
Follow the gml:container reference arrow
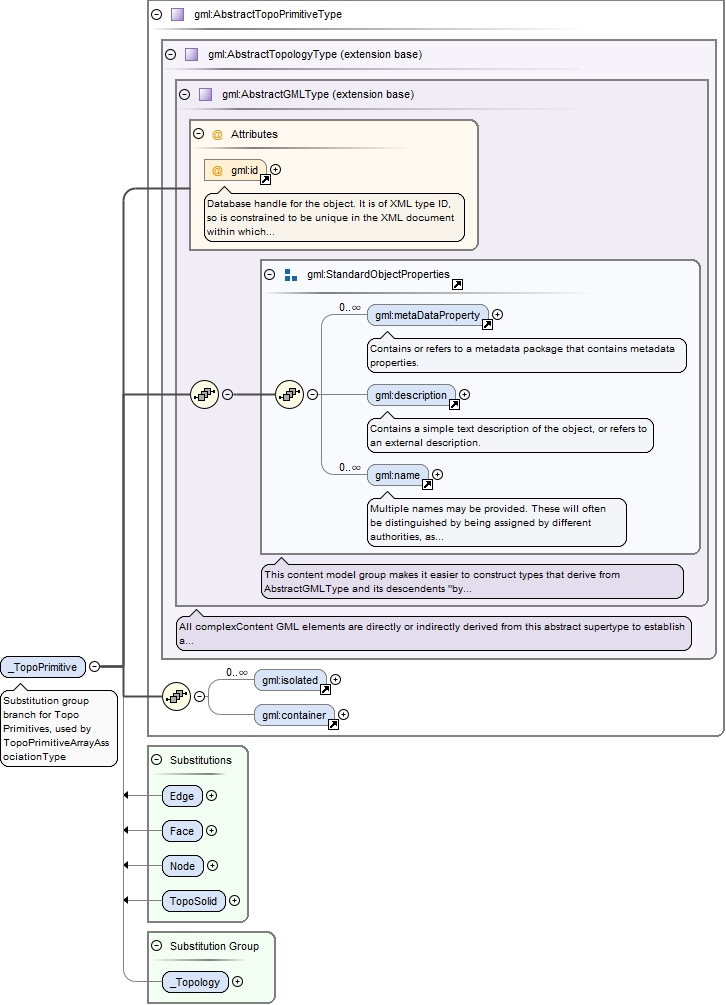point(333,724)
